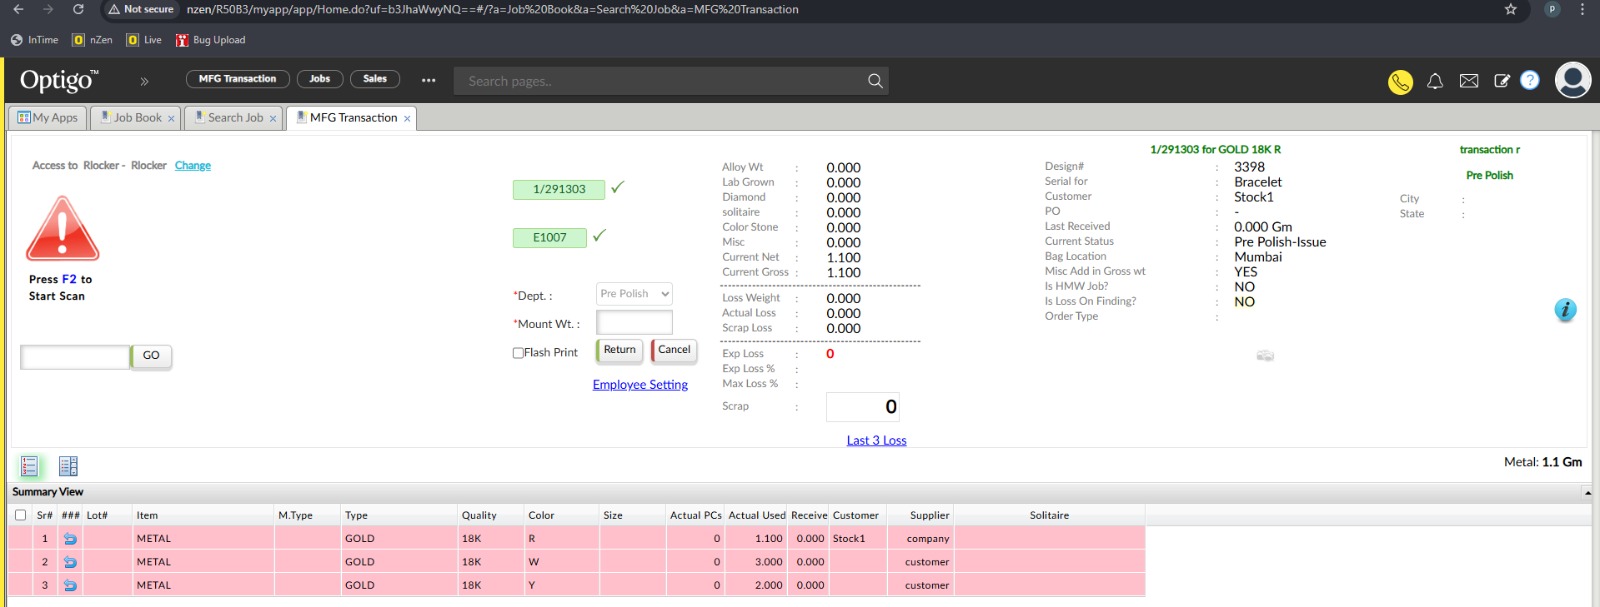Open the mail envelope icon
This screenshot has height=607, width=1600.
pyautogui.click(x=1469, y=82)
